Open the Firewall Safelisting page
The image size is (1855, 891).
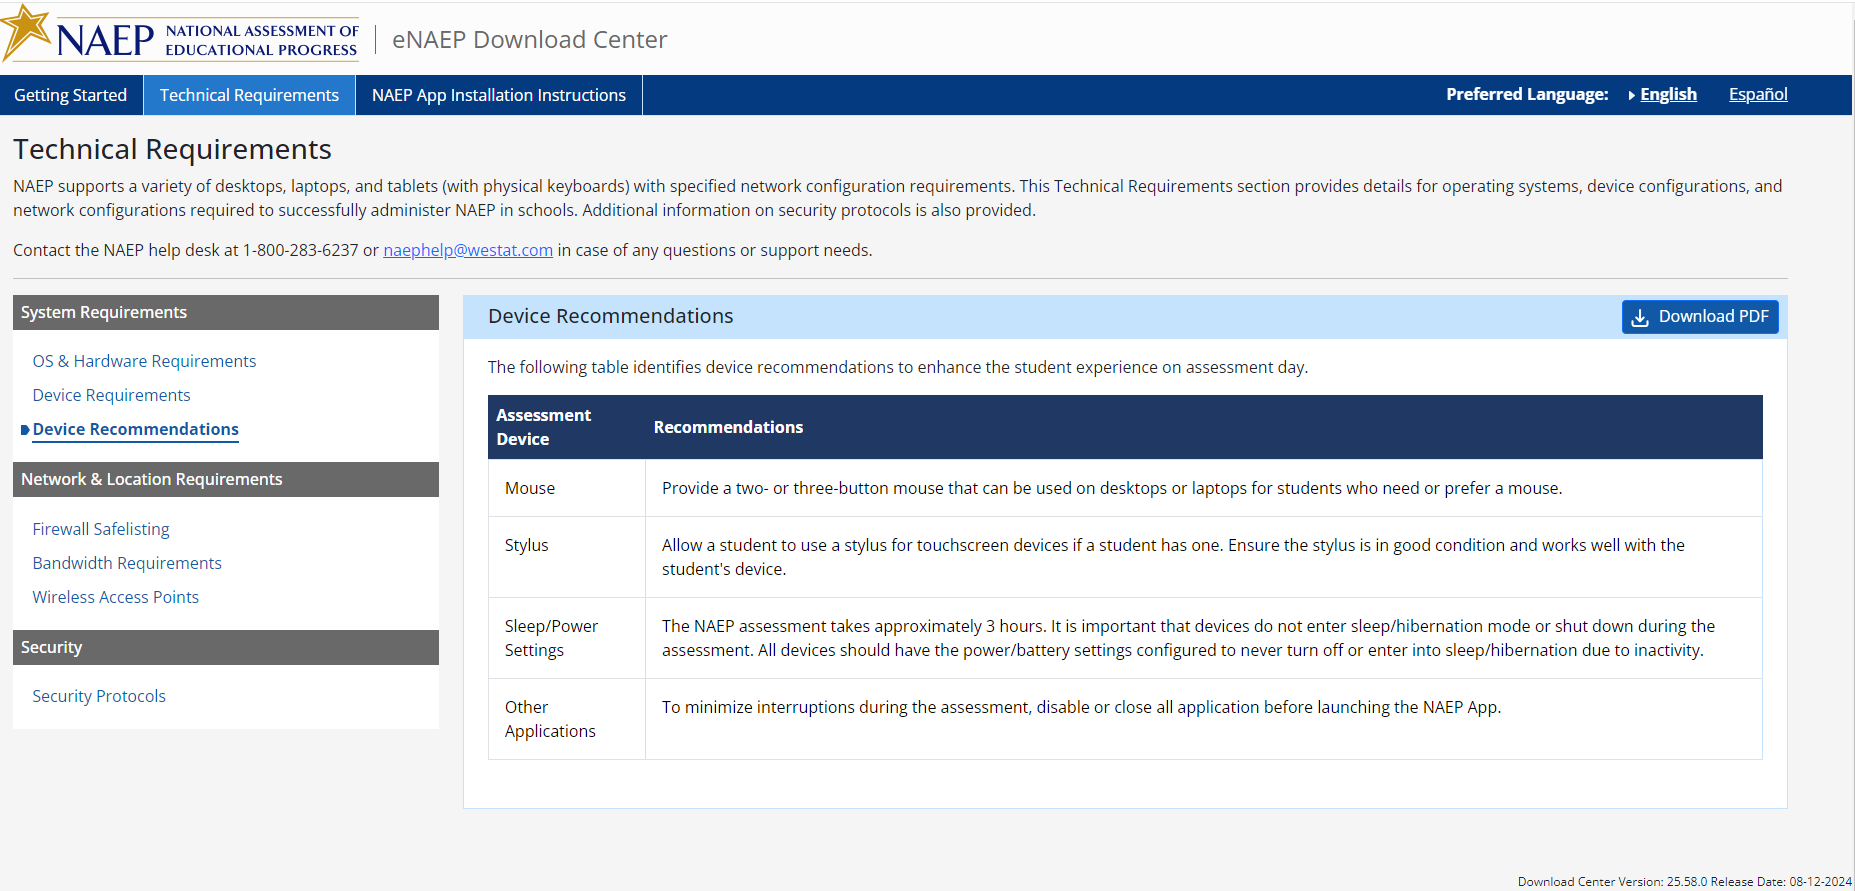100,529
